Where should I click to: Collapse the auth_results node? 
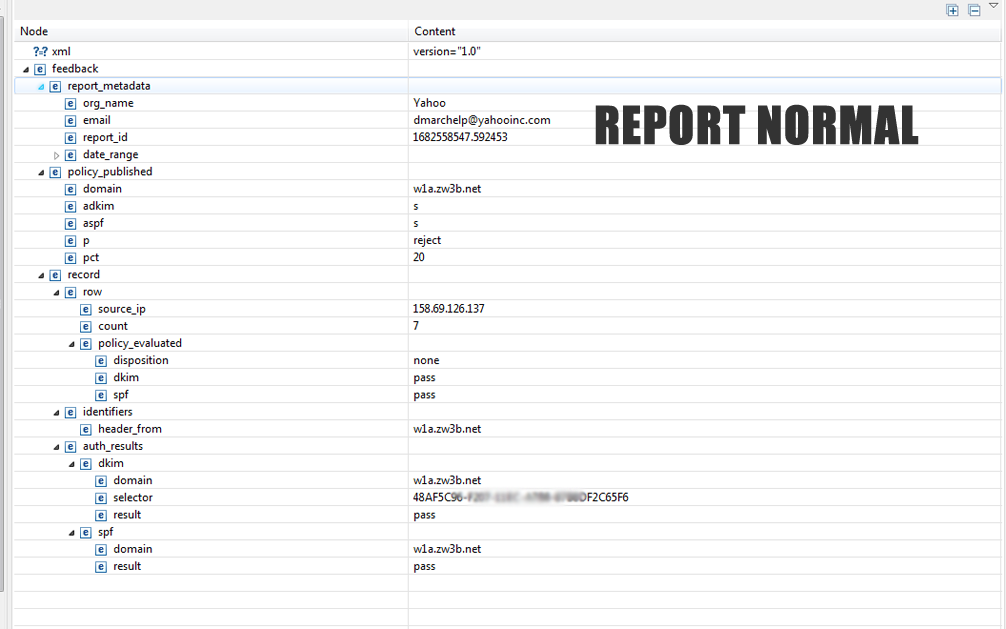57,447
